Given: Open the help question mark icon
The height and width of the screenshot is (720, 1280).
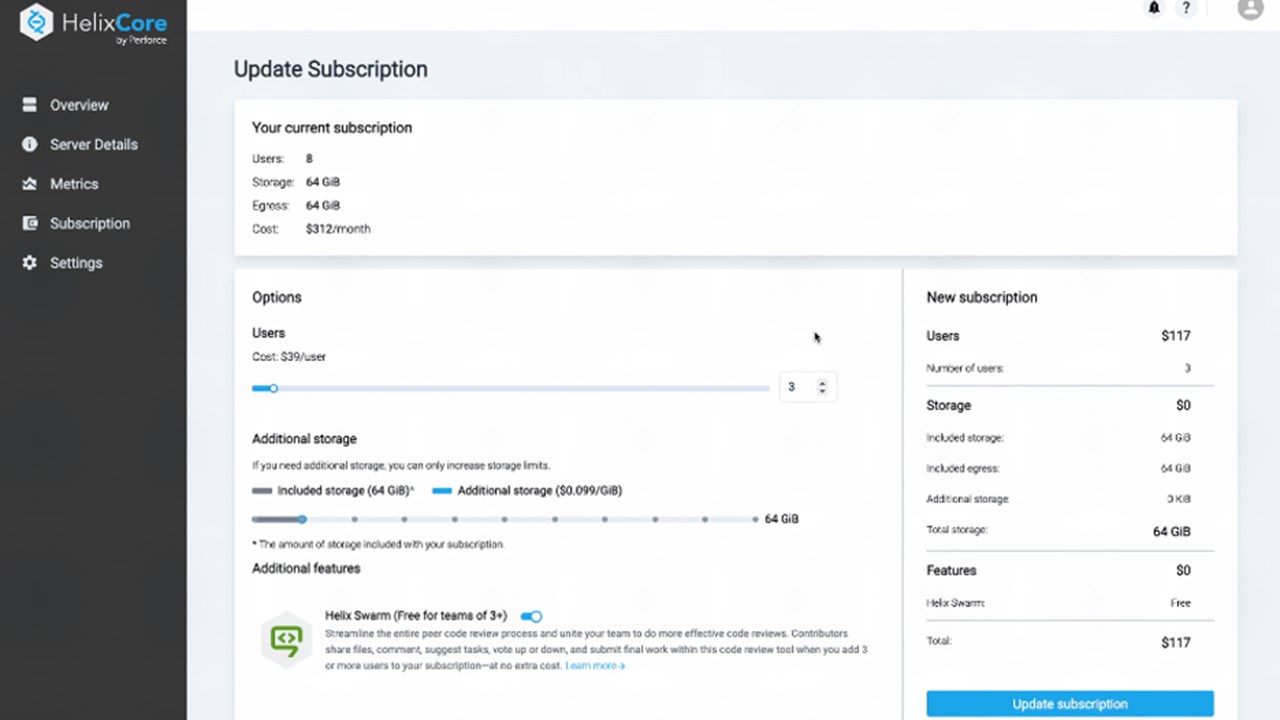Looking at the screenshot, I should tap(1186, 8).
